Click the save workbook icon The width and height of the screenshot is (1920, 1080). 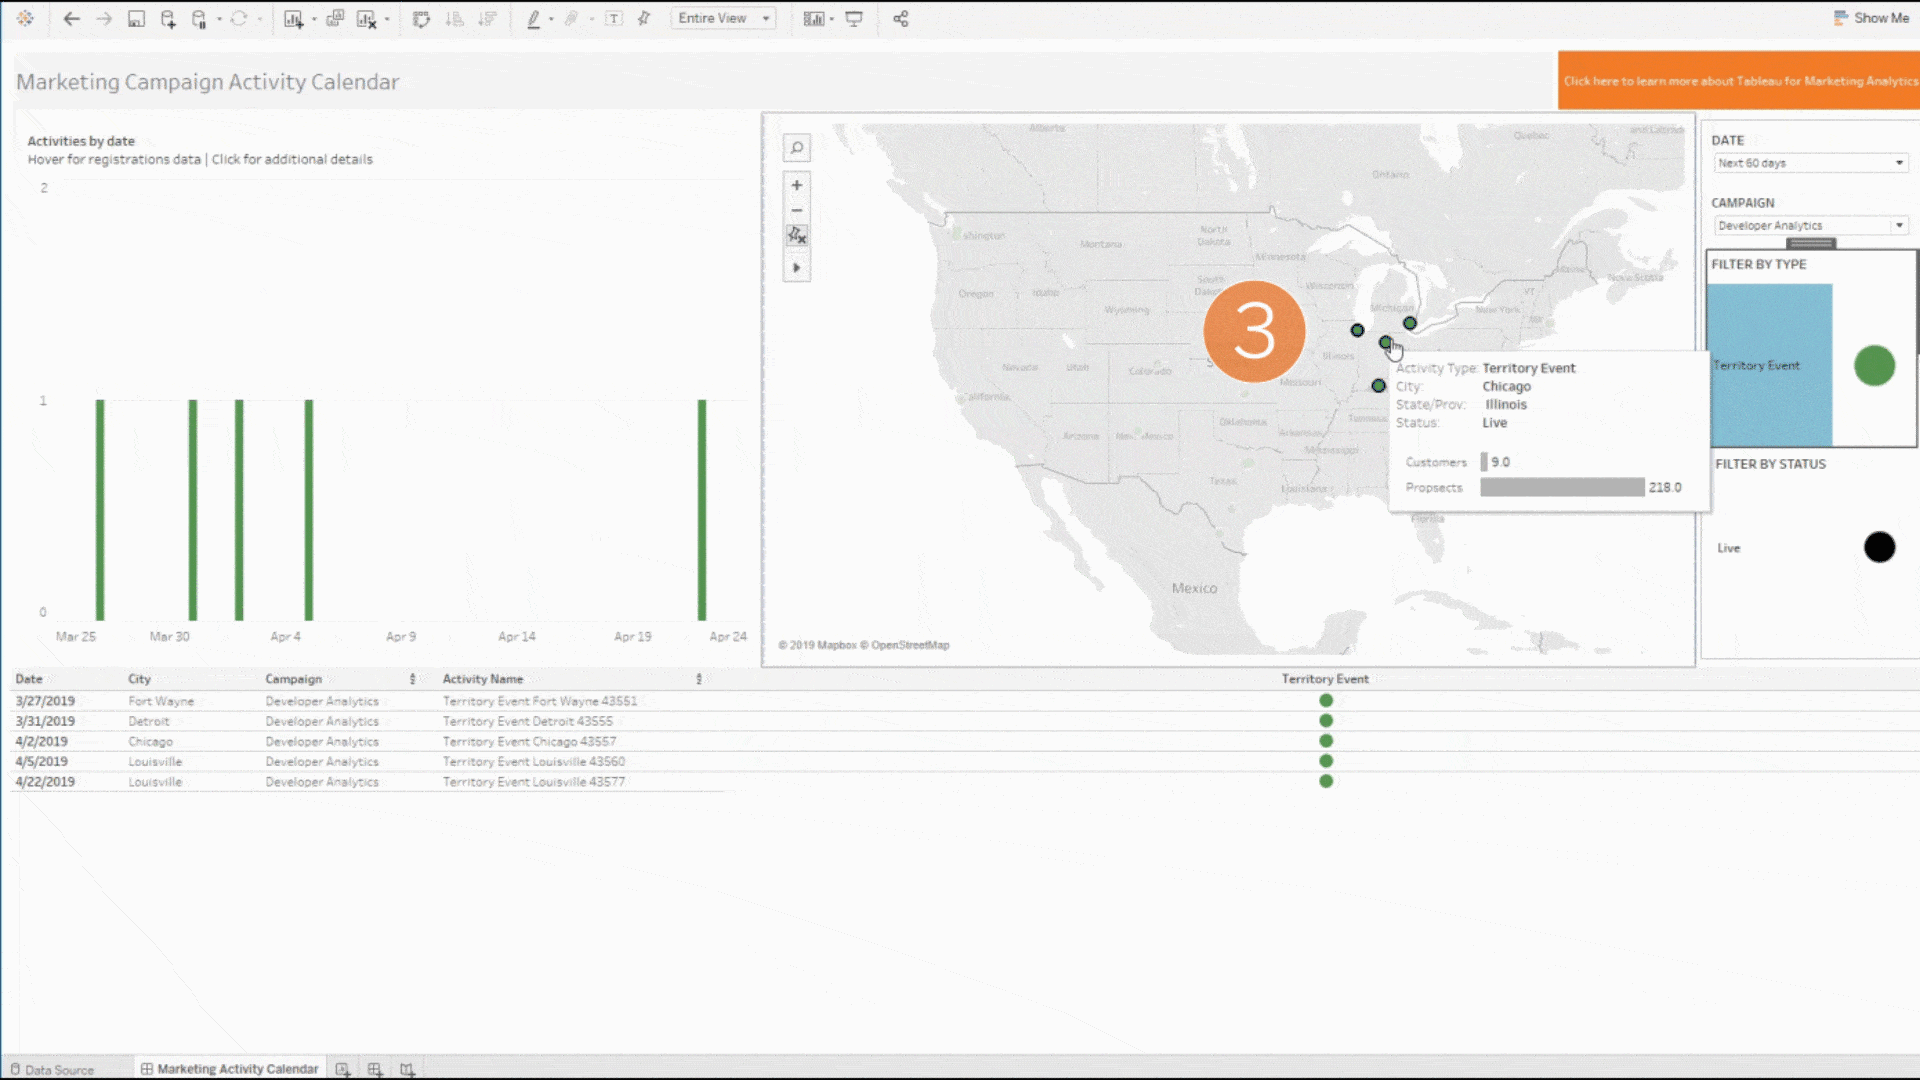coord(136,19)
